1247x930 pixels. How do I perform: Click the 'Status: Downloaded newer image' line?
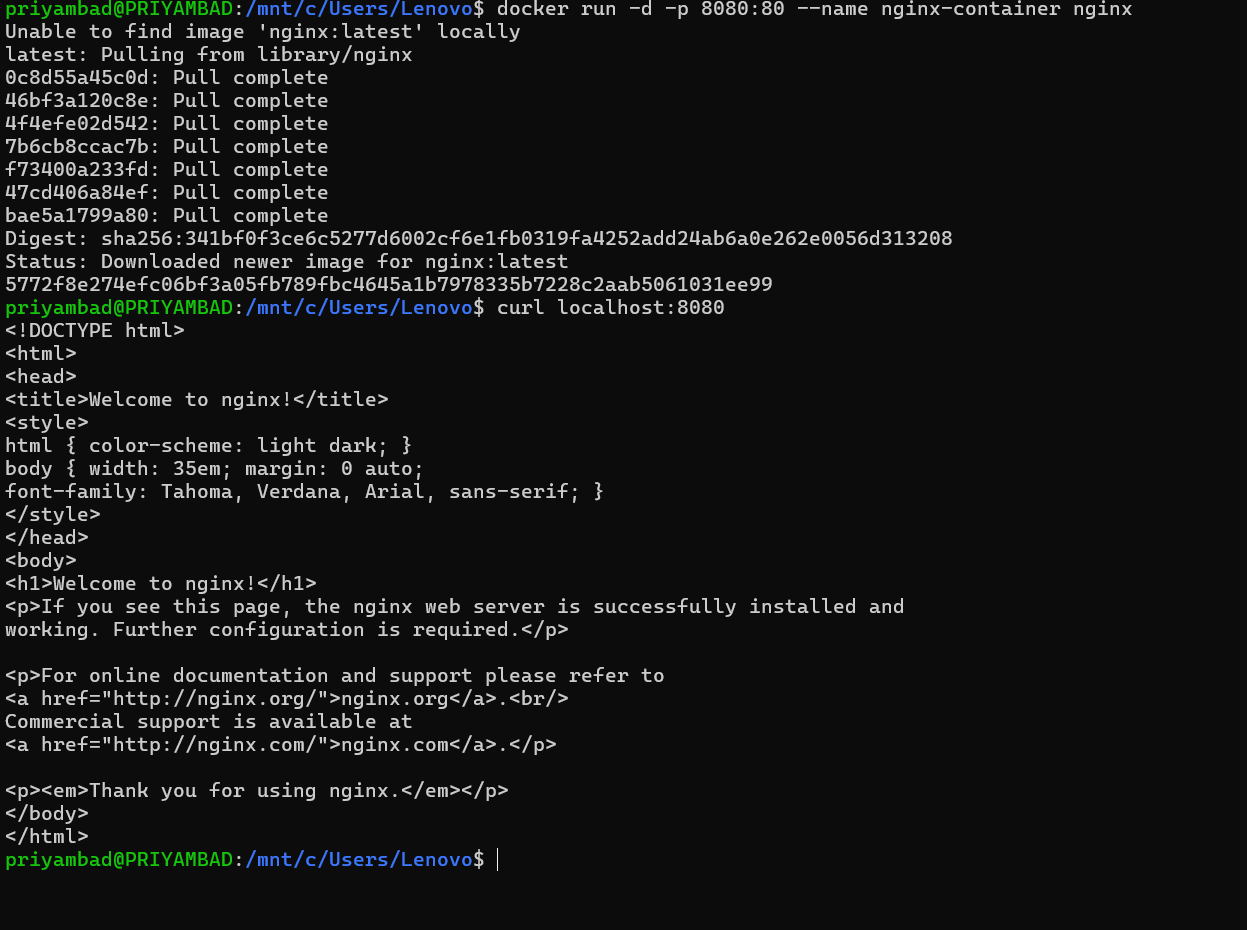pos(286,262)
